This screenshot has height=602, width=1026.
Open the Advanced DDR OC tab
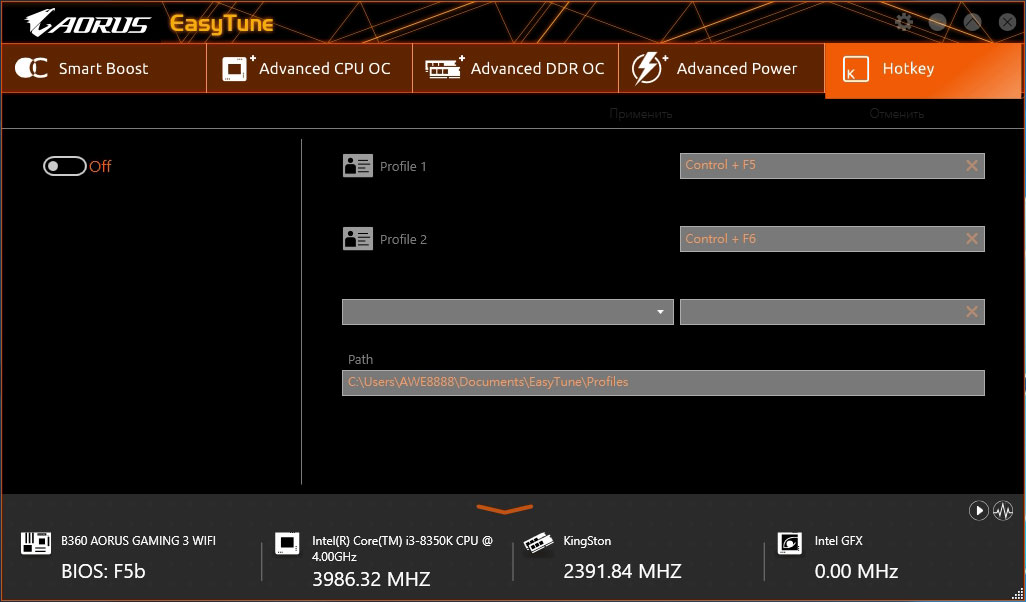click(x=516, y=69)
